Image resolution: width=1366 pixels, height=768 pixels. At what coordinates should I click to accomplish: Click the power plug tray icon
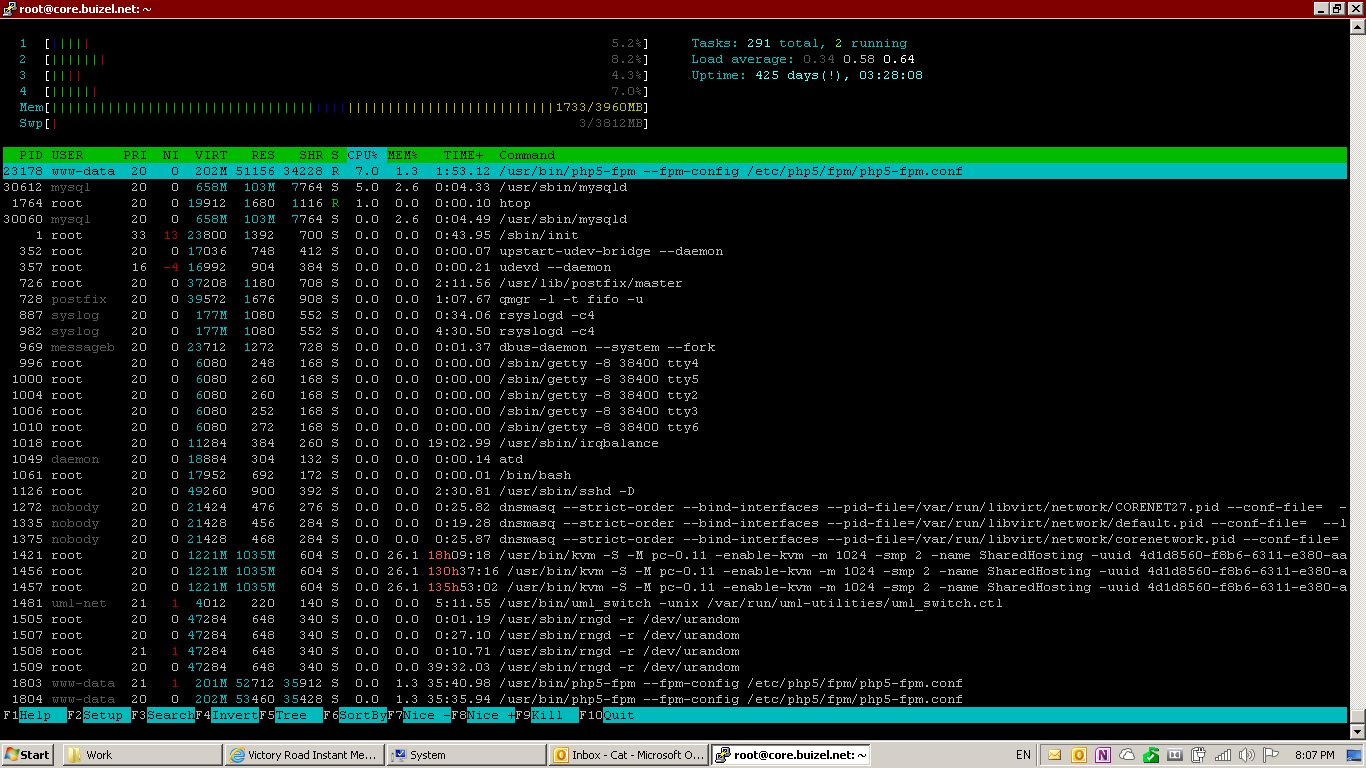point(1199,755)
